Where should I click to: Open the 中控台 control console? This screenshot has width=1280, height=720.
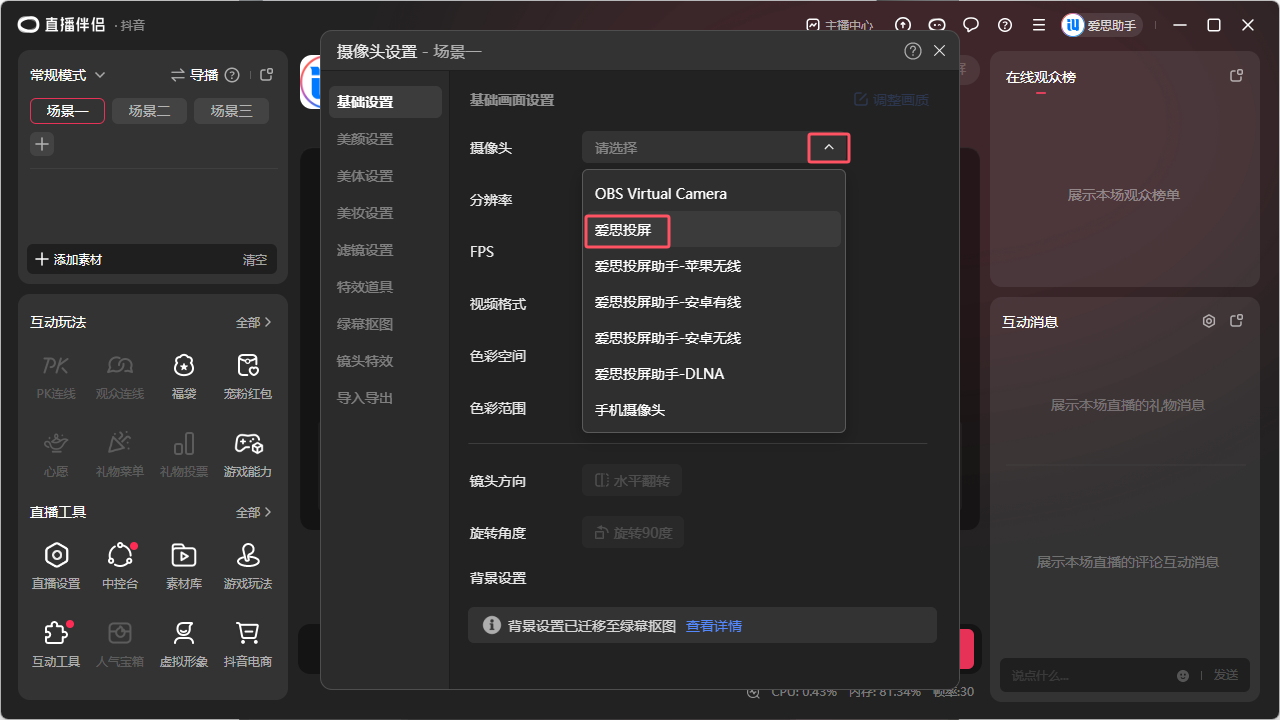click(x=120, y=565)
